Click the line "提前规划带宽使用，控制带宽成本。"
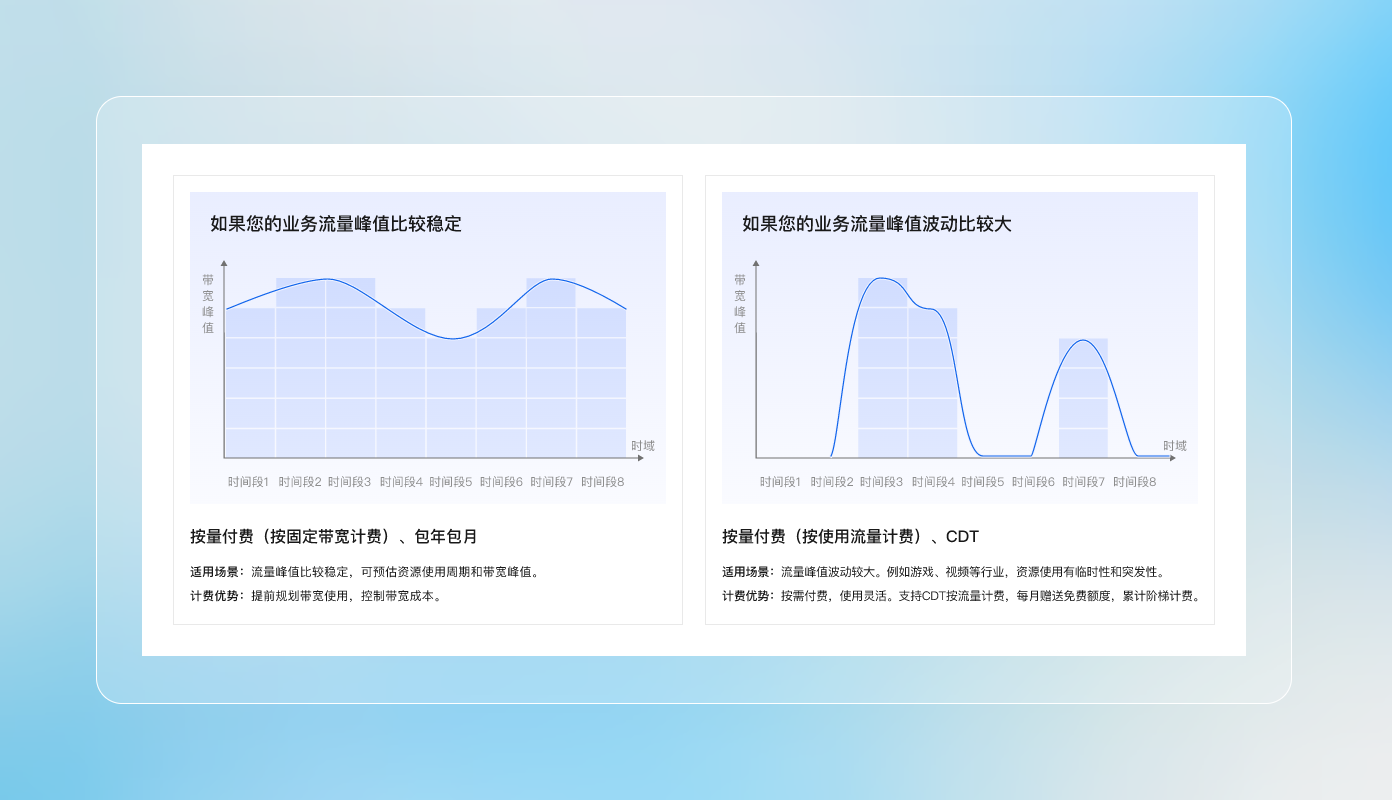The height and width of the screenshot is (800, 1392). pyautogui.click(x=346, y=596)
